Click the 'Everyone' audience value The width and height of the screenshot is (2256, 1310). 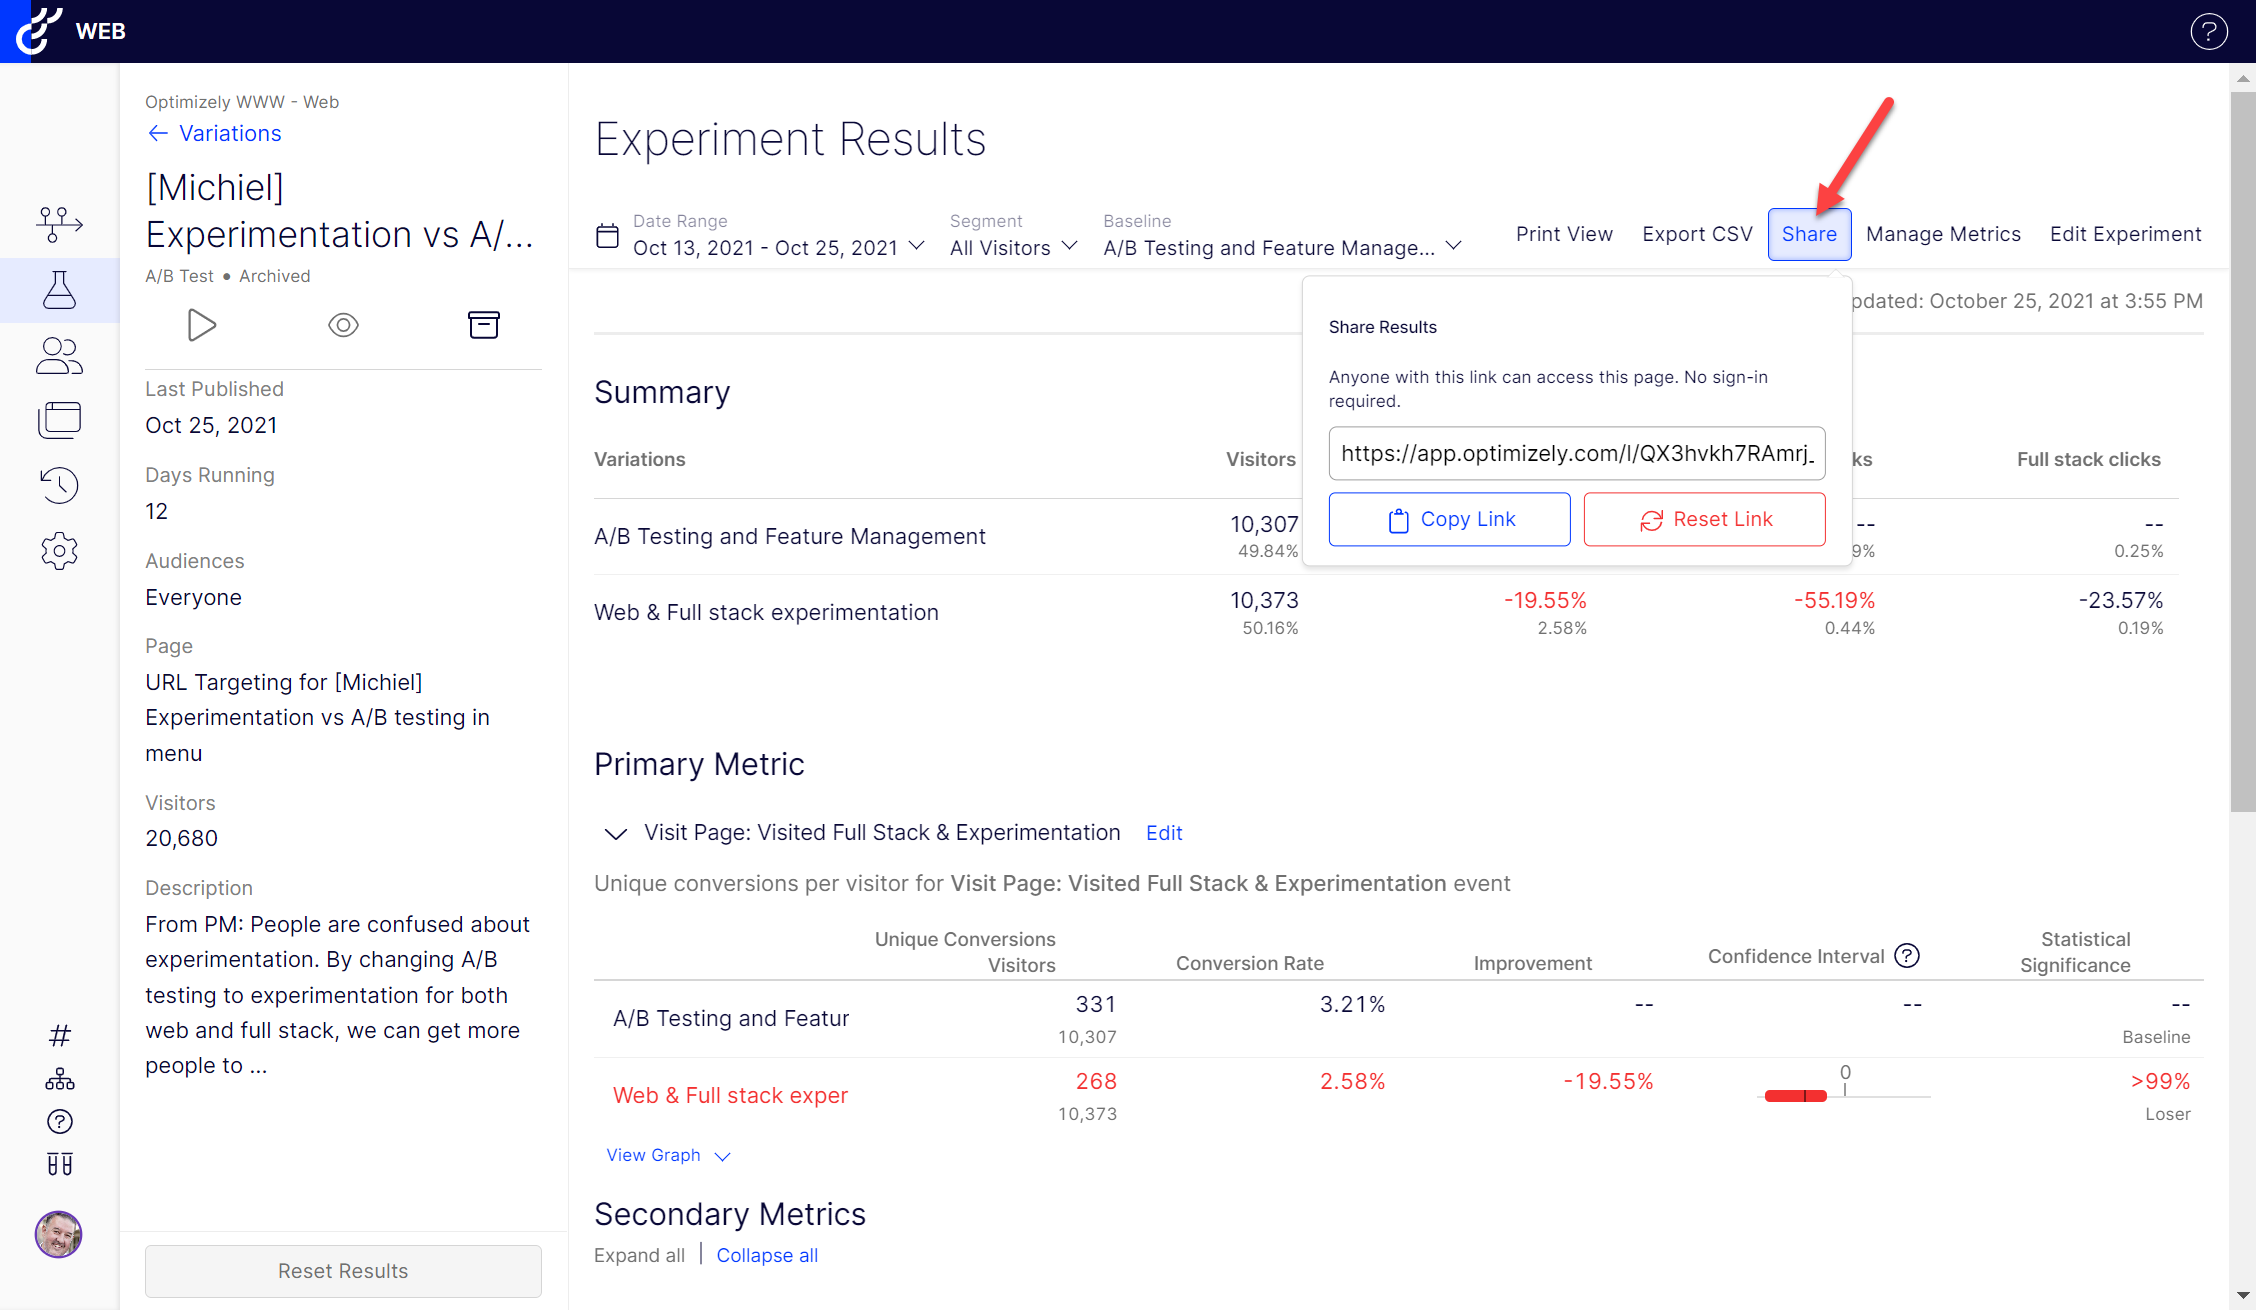[x=193, y=597]
